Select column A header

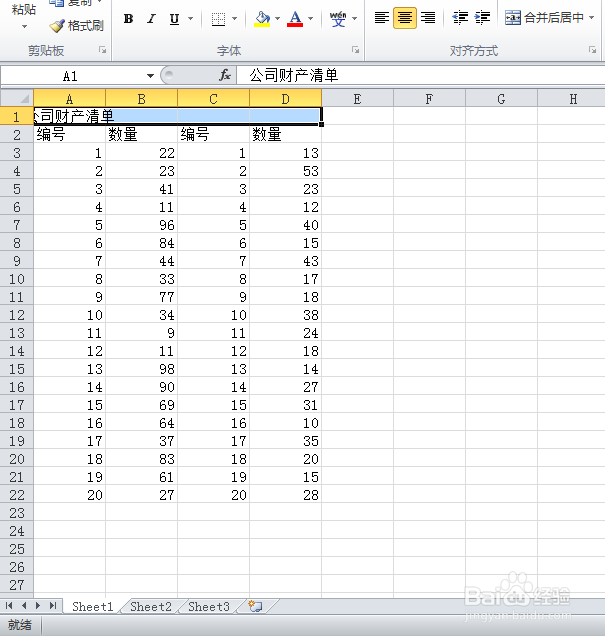pyautogui.click(x=69, y=99)
